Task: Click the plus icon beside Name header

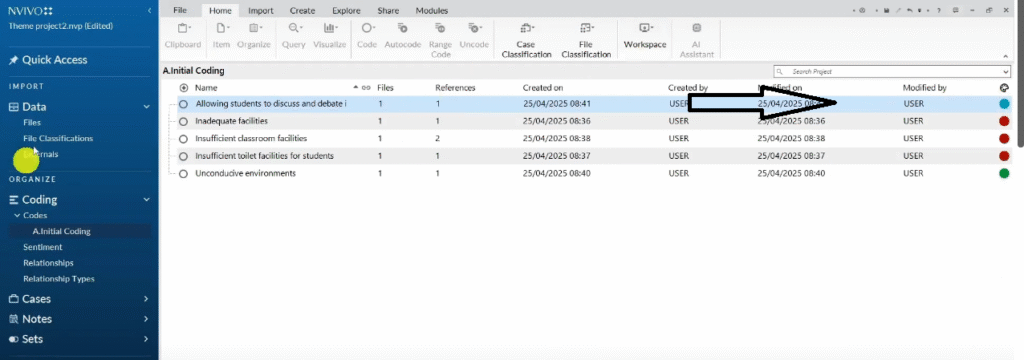Action: [184, 88]
